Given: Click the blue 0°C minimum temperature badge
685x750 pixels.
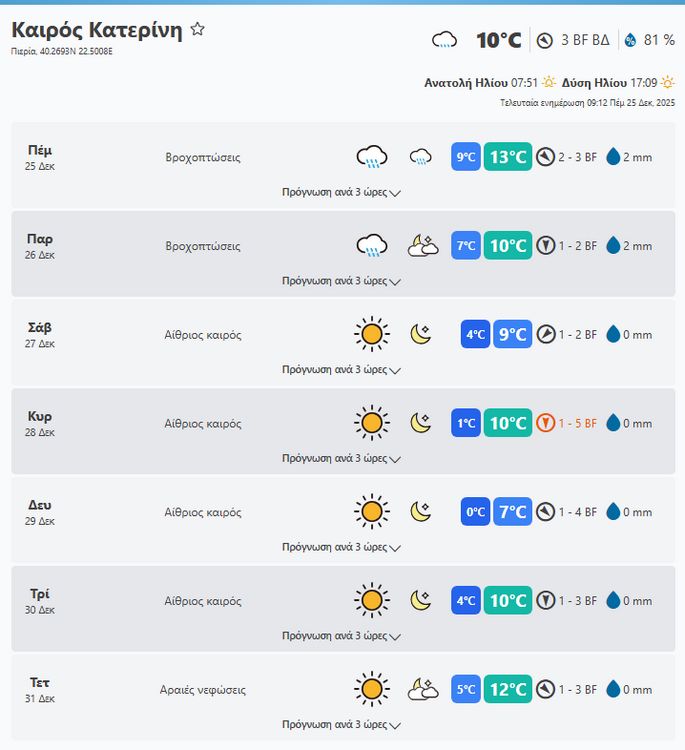Looking at the screenshot, I should point(475,512).
